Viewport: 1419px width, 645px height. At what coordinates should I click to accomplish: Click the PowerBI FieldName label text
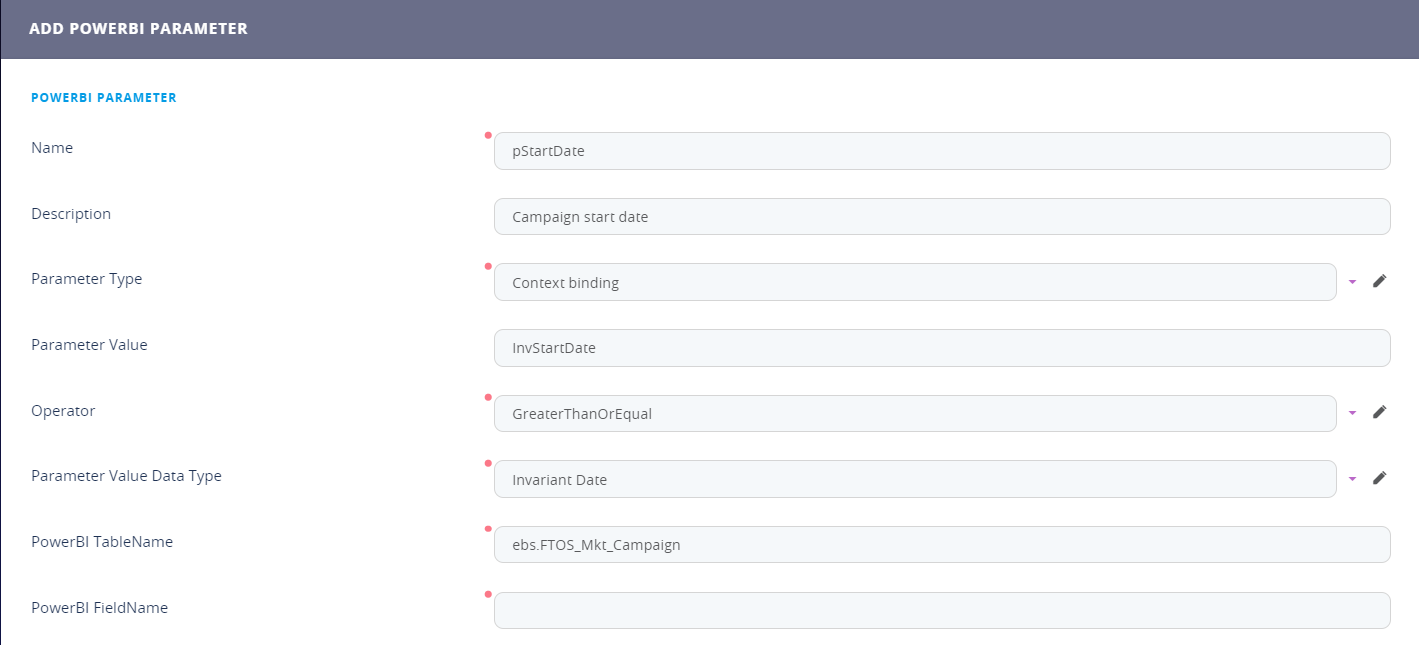click(x=99, y=607)
